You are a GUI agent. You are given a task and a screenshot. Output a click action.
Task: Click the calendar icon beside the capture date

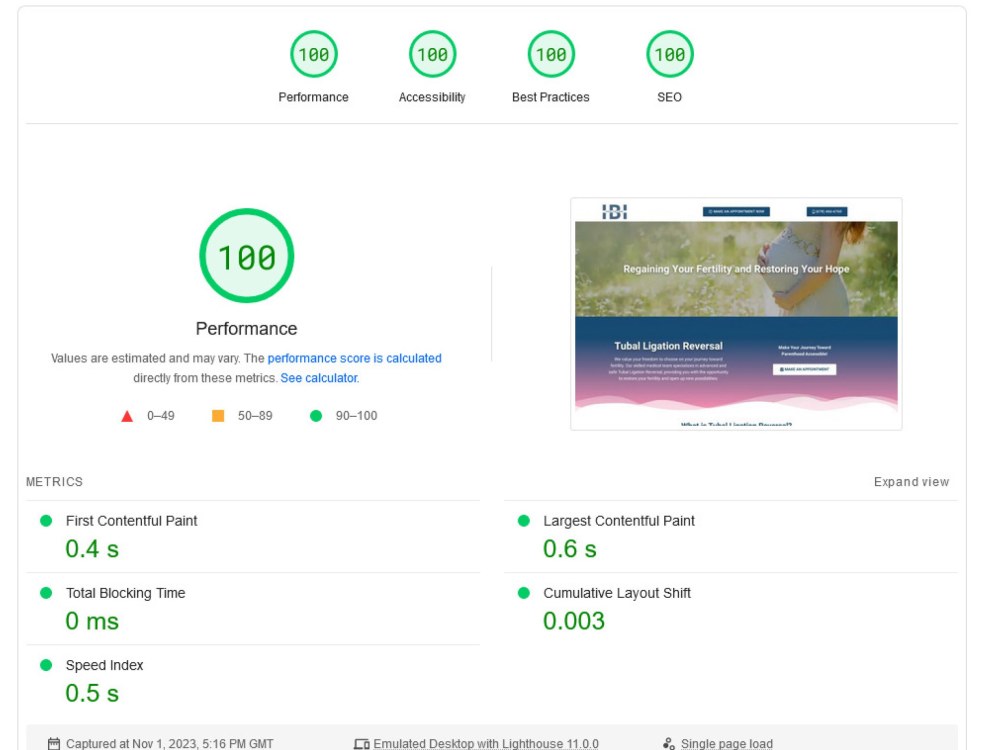[x=54, y=744]
